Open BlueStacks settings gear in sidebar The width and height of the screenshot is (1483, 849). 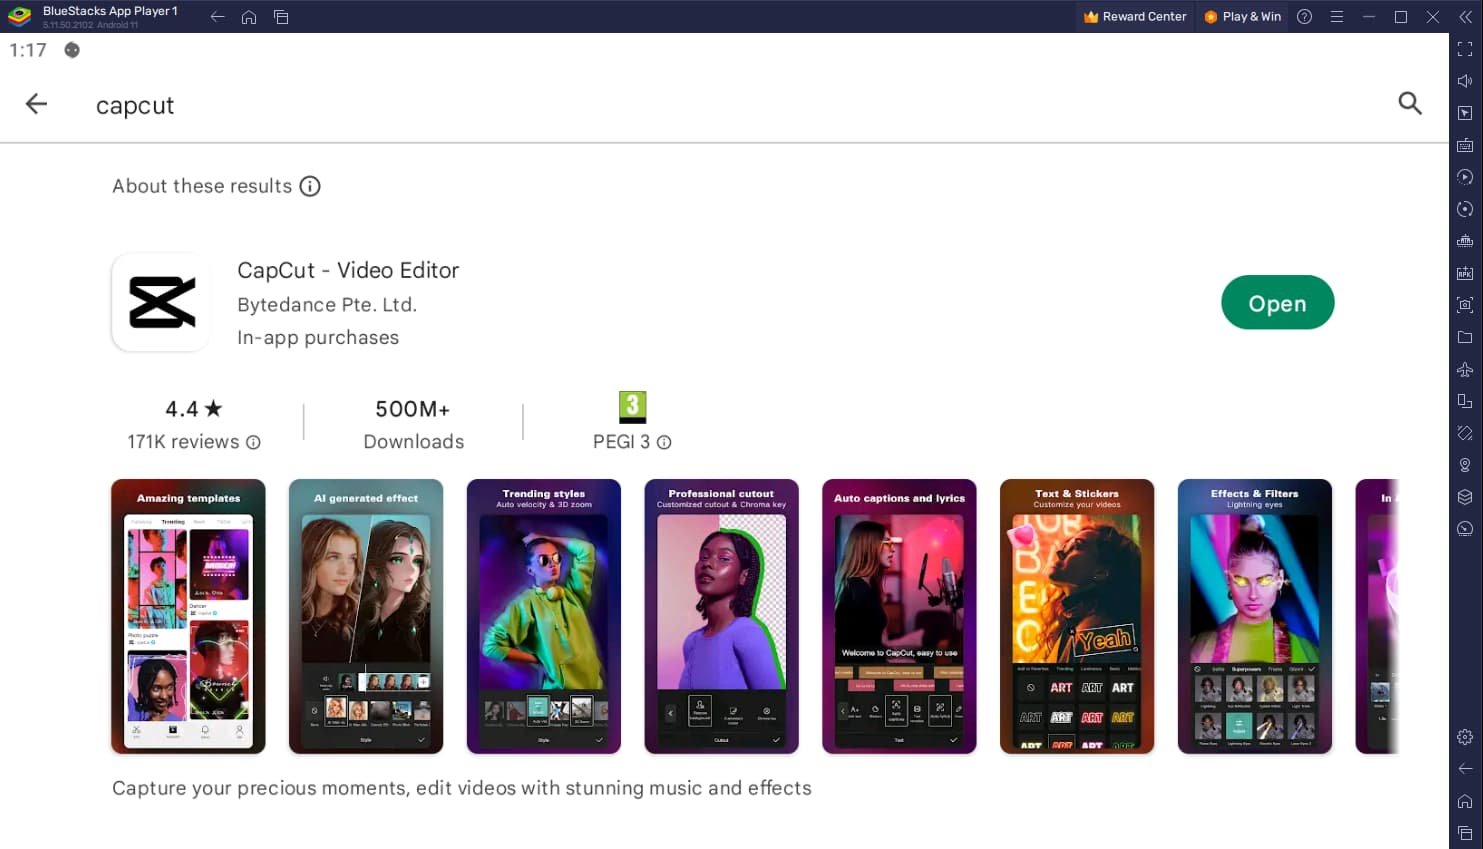click(1465, 737)
